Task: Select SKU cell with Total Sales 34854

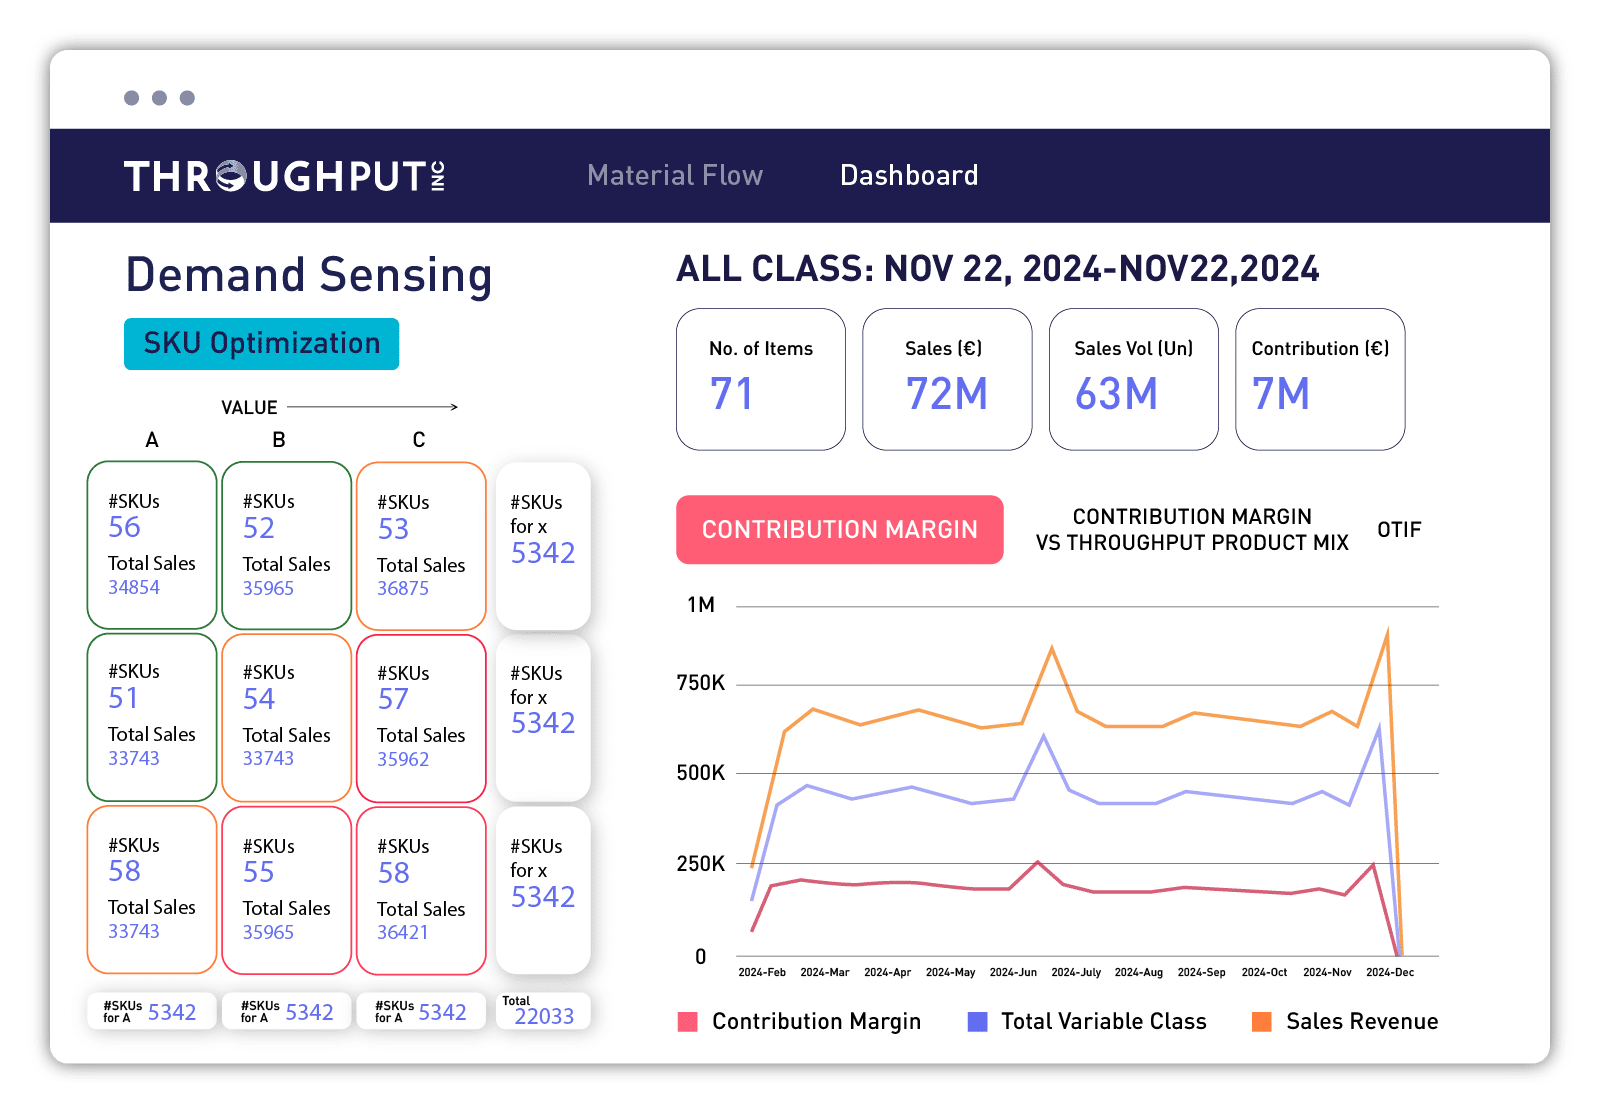Action: (x=152, y=545)
